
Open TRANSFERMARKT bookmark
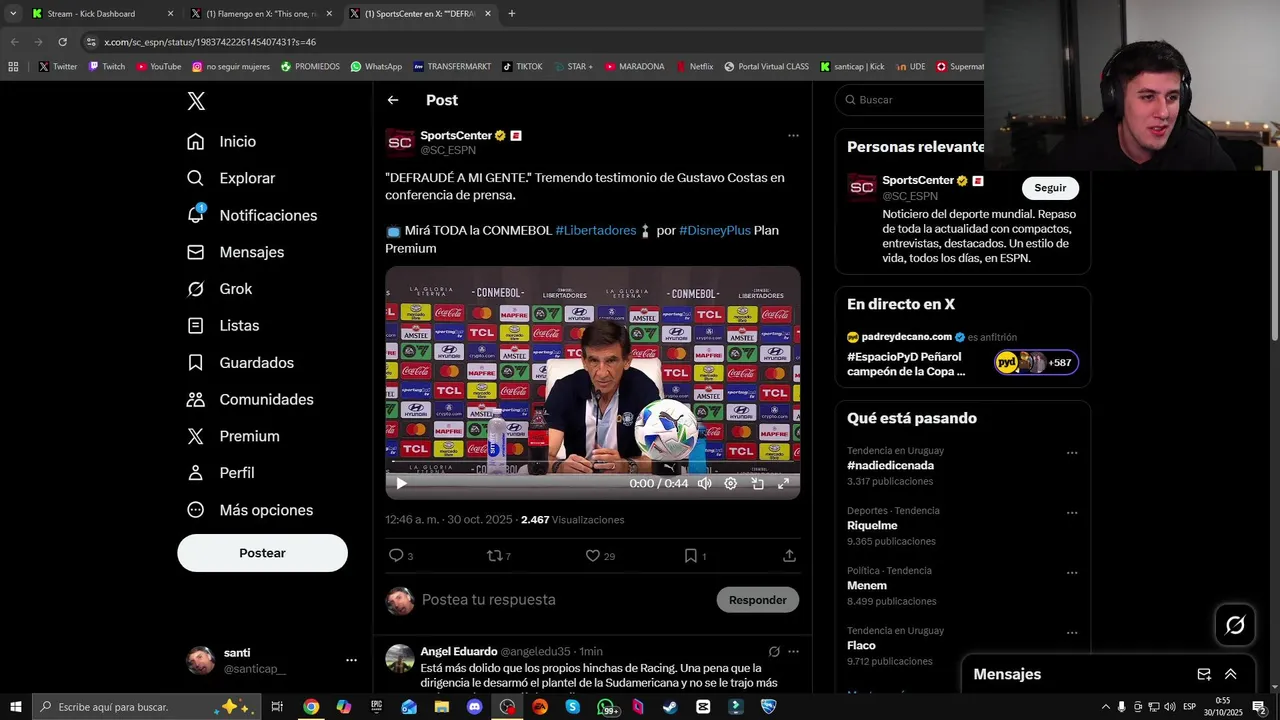click(452, 67)
